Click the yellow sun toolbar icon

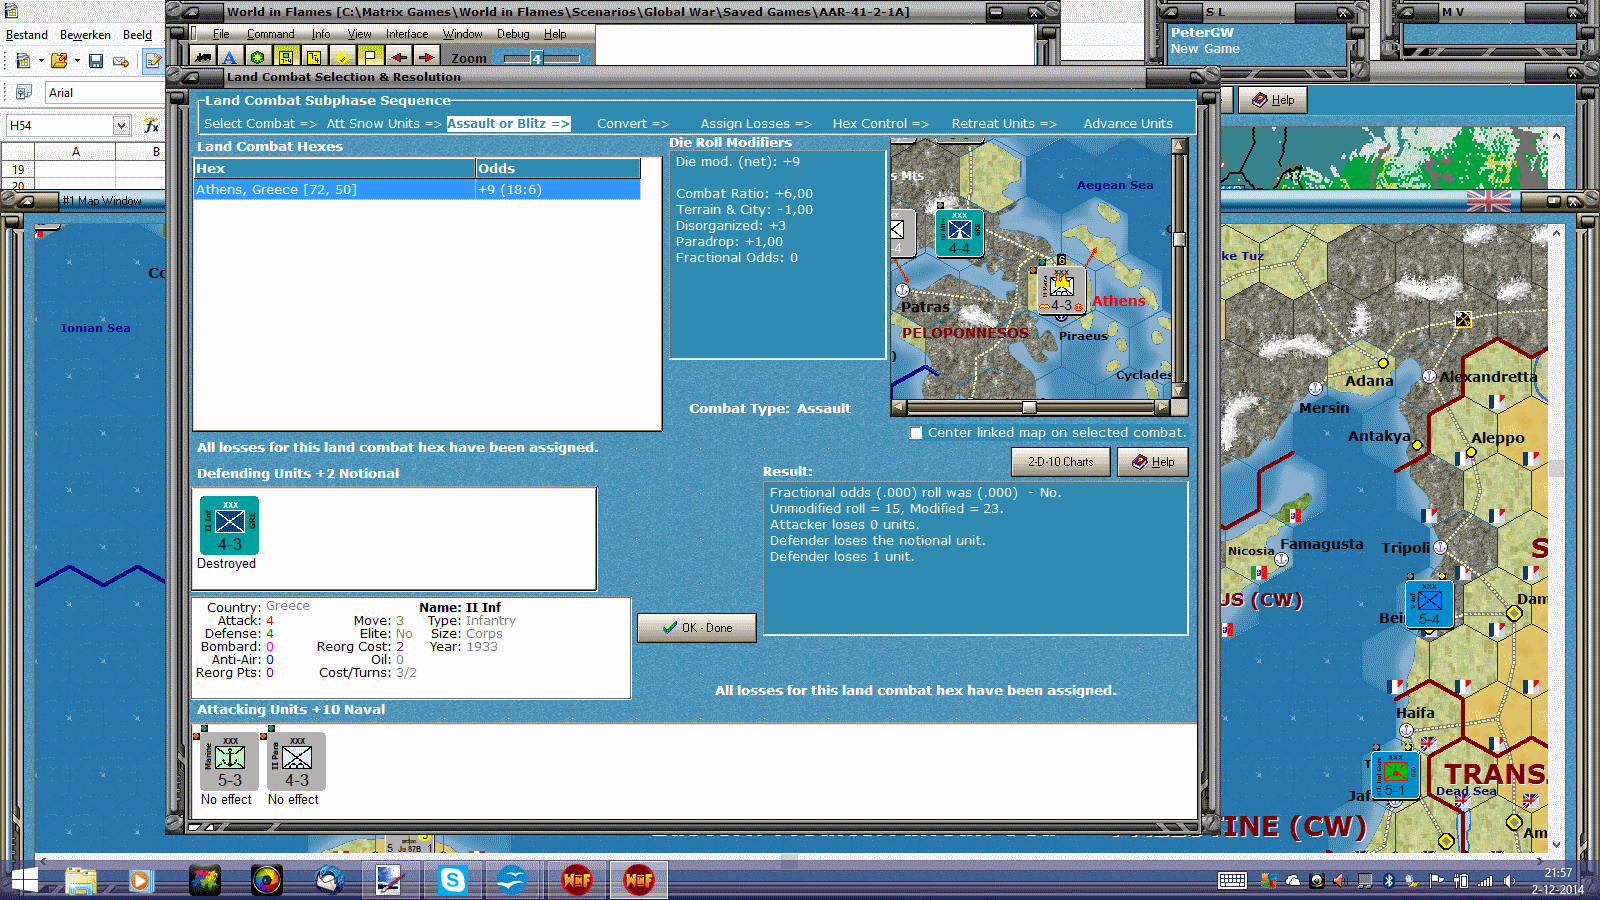tap(341, 57)
